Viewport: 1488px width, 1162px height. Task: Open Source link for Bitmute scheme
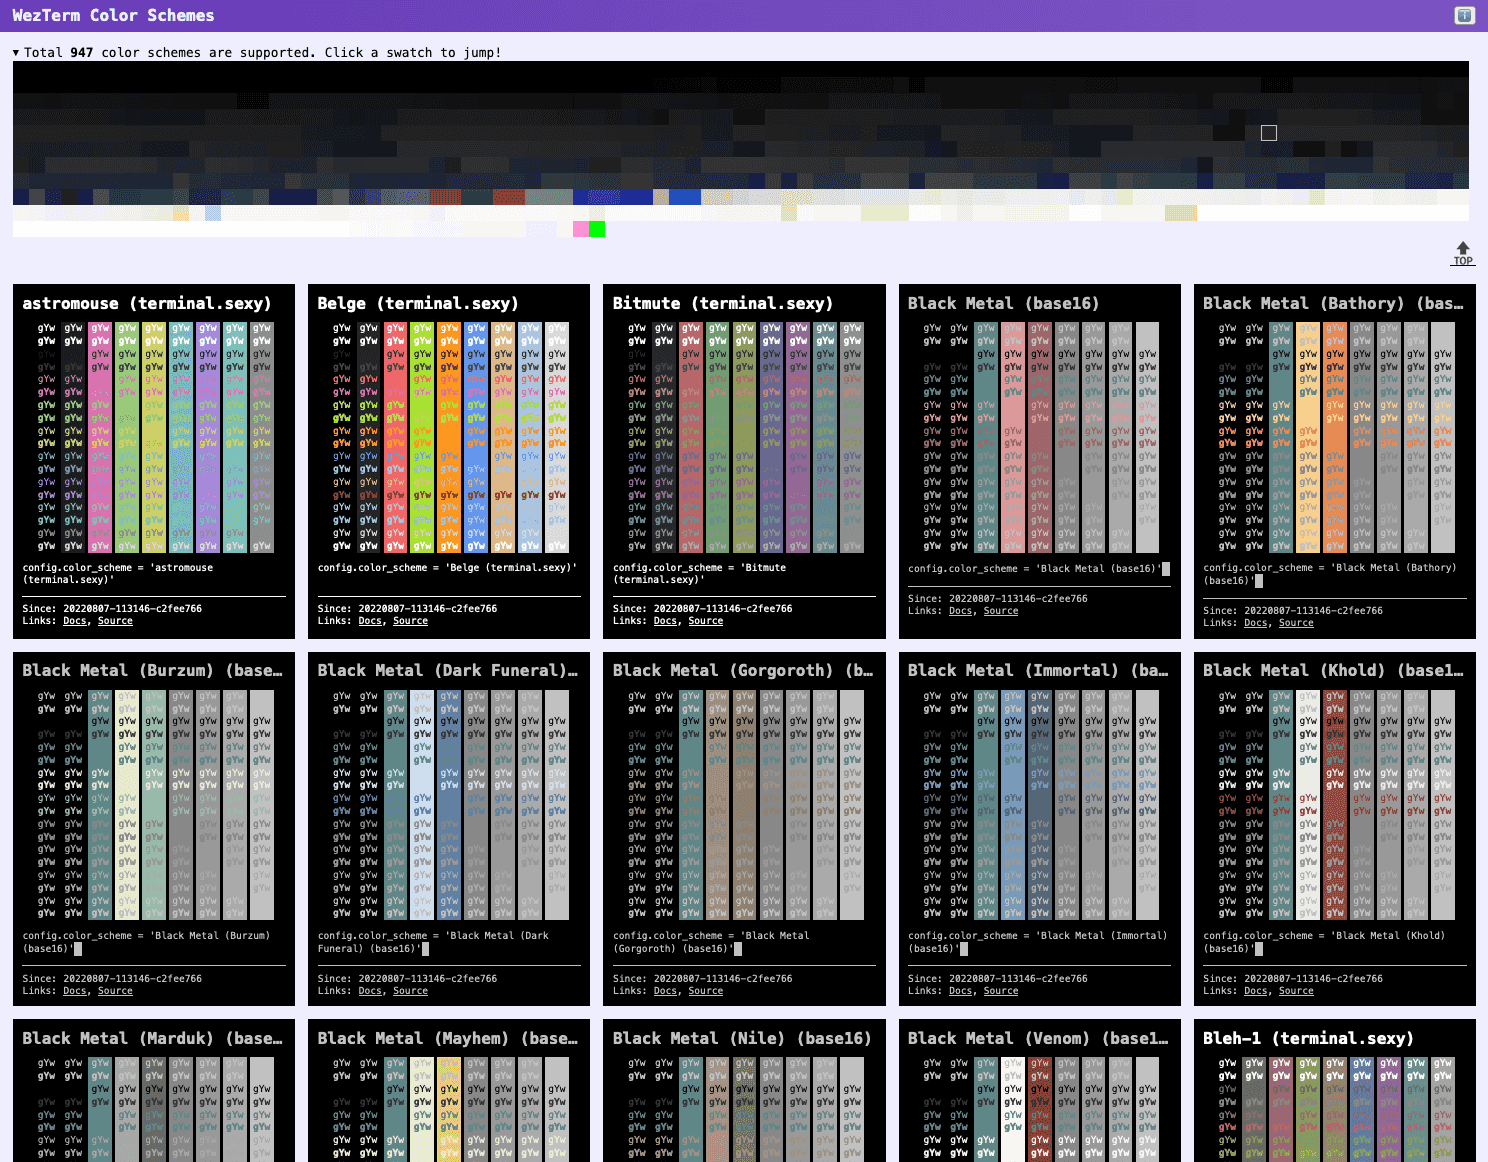coord(705,621)
